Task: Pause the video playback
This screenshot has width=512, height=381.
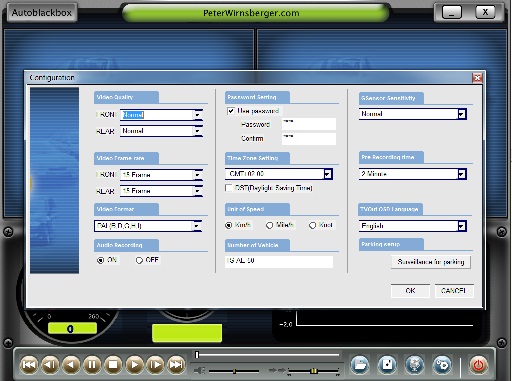Action: (x=92, y=365)
